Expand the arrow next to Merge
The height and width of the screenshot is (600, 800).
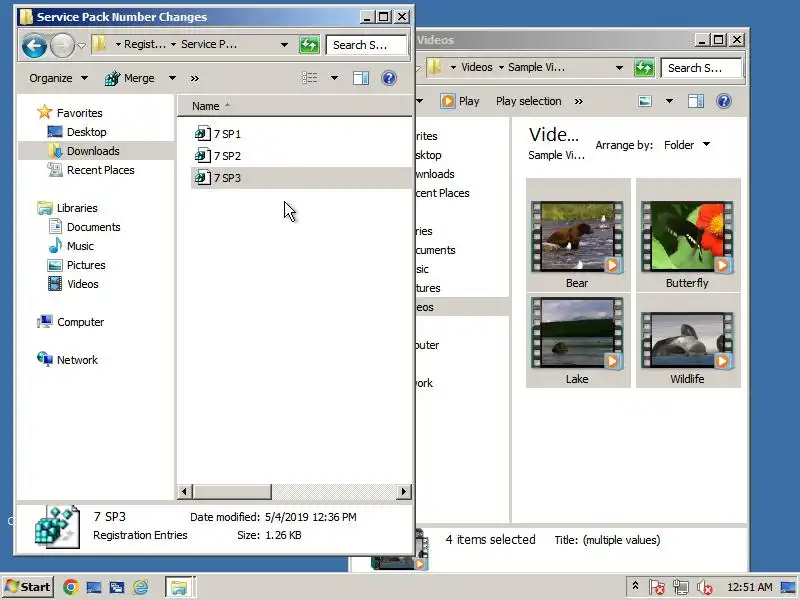(x=172, y=78)
